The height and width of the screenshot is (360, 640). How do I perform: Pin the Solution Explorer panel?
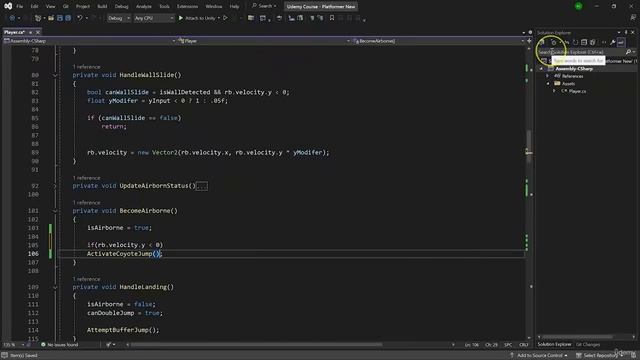[x=626, y=32]
